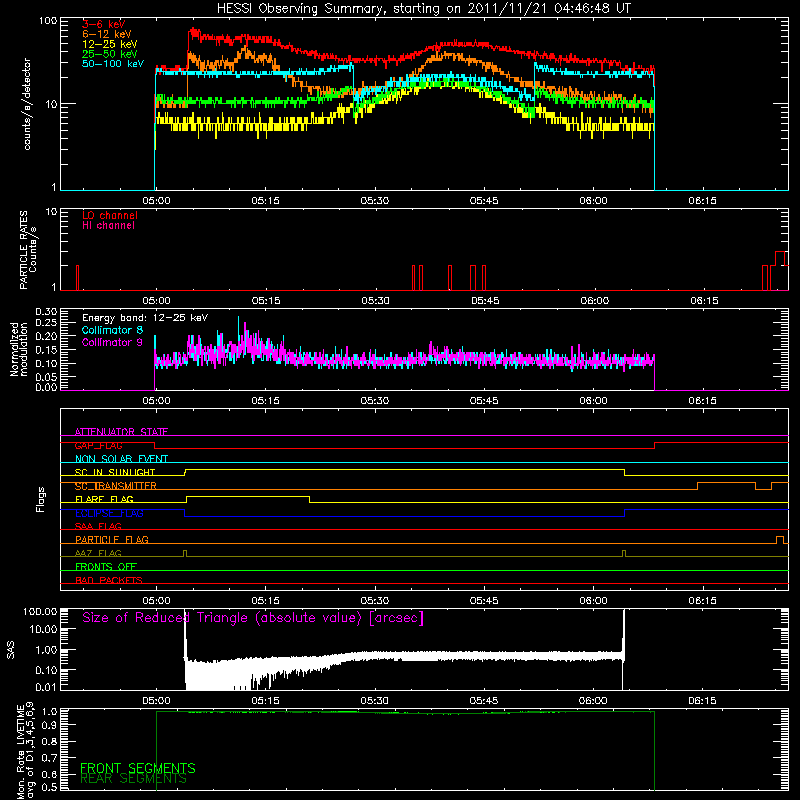Select the HI channel legend label
This screenshot has width=800, height=800.
(x=108, y=226)
